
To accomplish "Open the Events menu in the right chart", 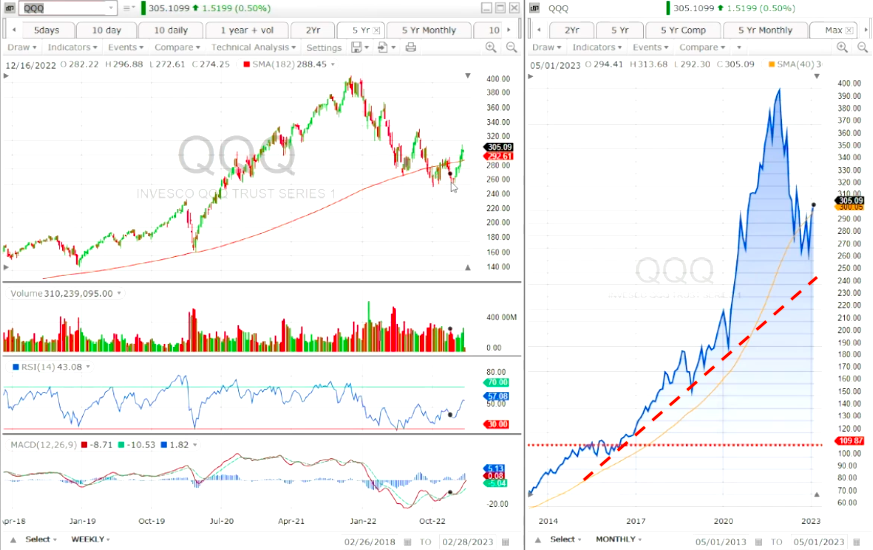I will point(651,47).
